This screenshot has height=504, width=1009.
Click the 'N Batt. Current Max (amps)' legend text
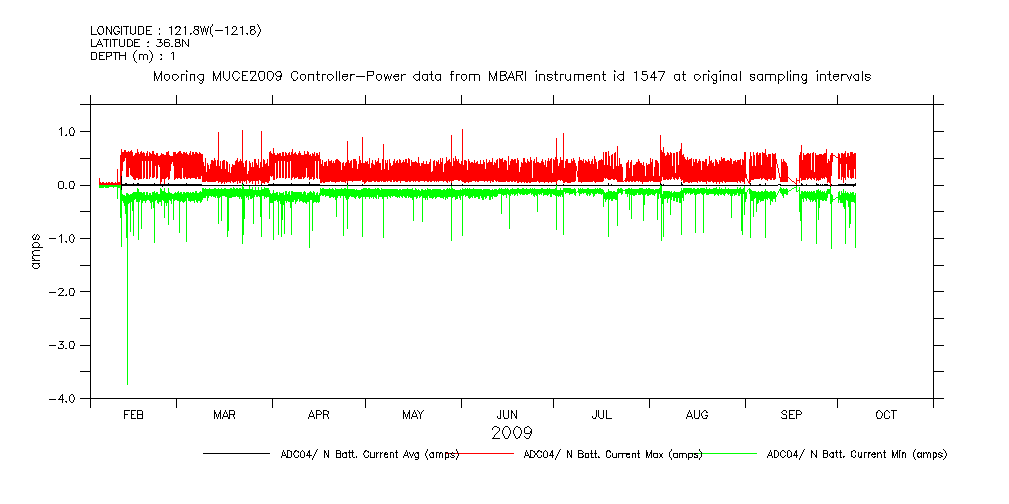pos(612,454)
